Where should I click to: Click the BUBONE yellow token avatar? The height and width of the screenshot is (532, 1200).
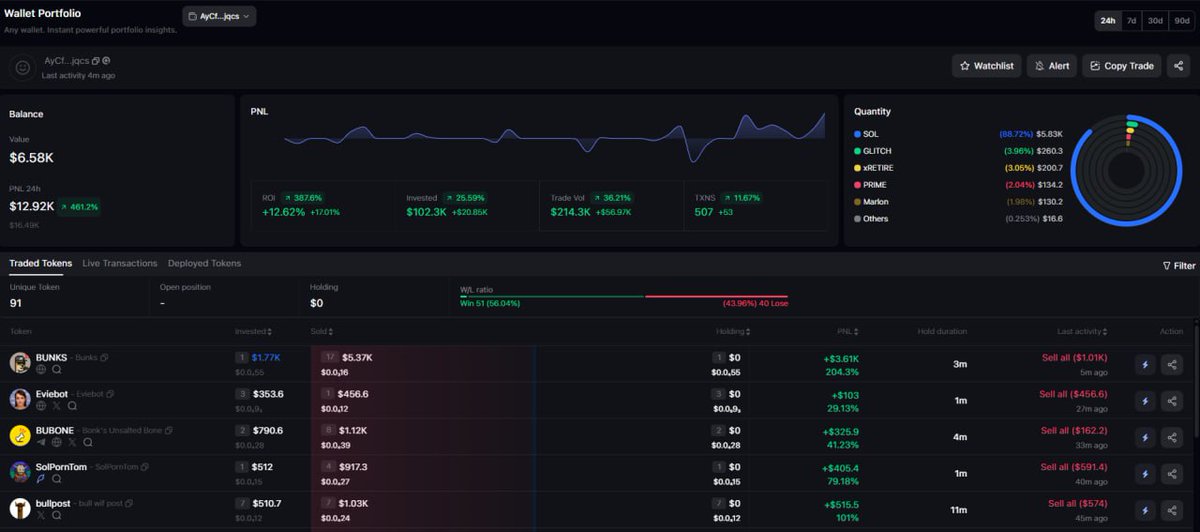20,436
